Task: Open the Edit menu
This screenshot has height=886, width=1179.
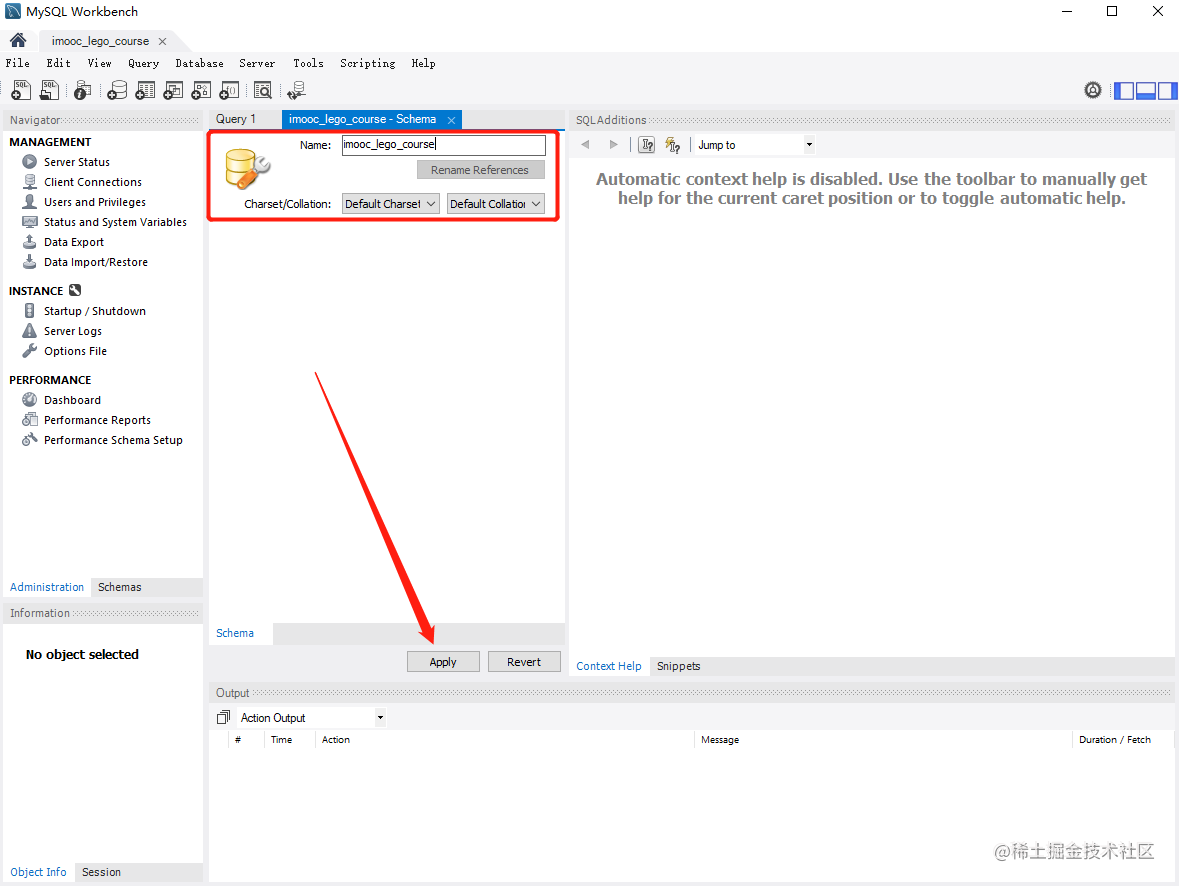Action: click(x=58, y=63)
